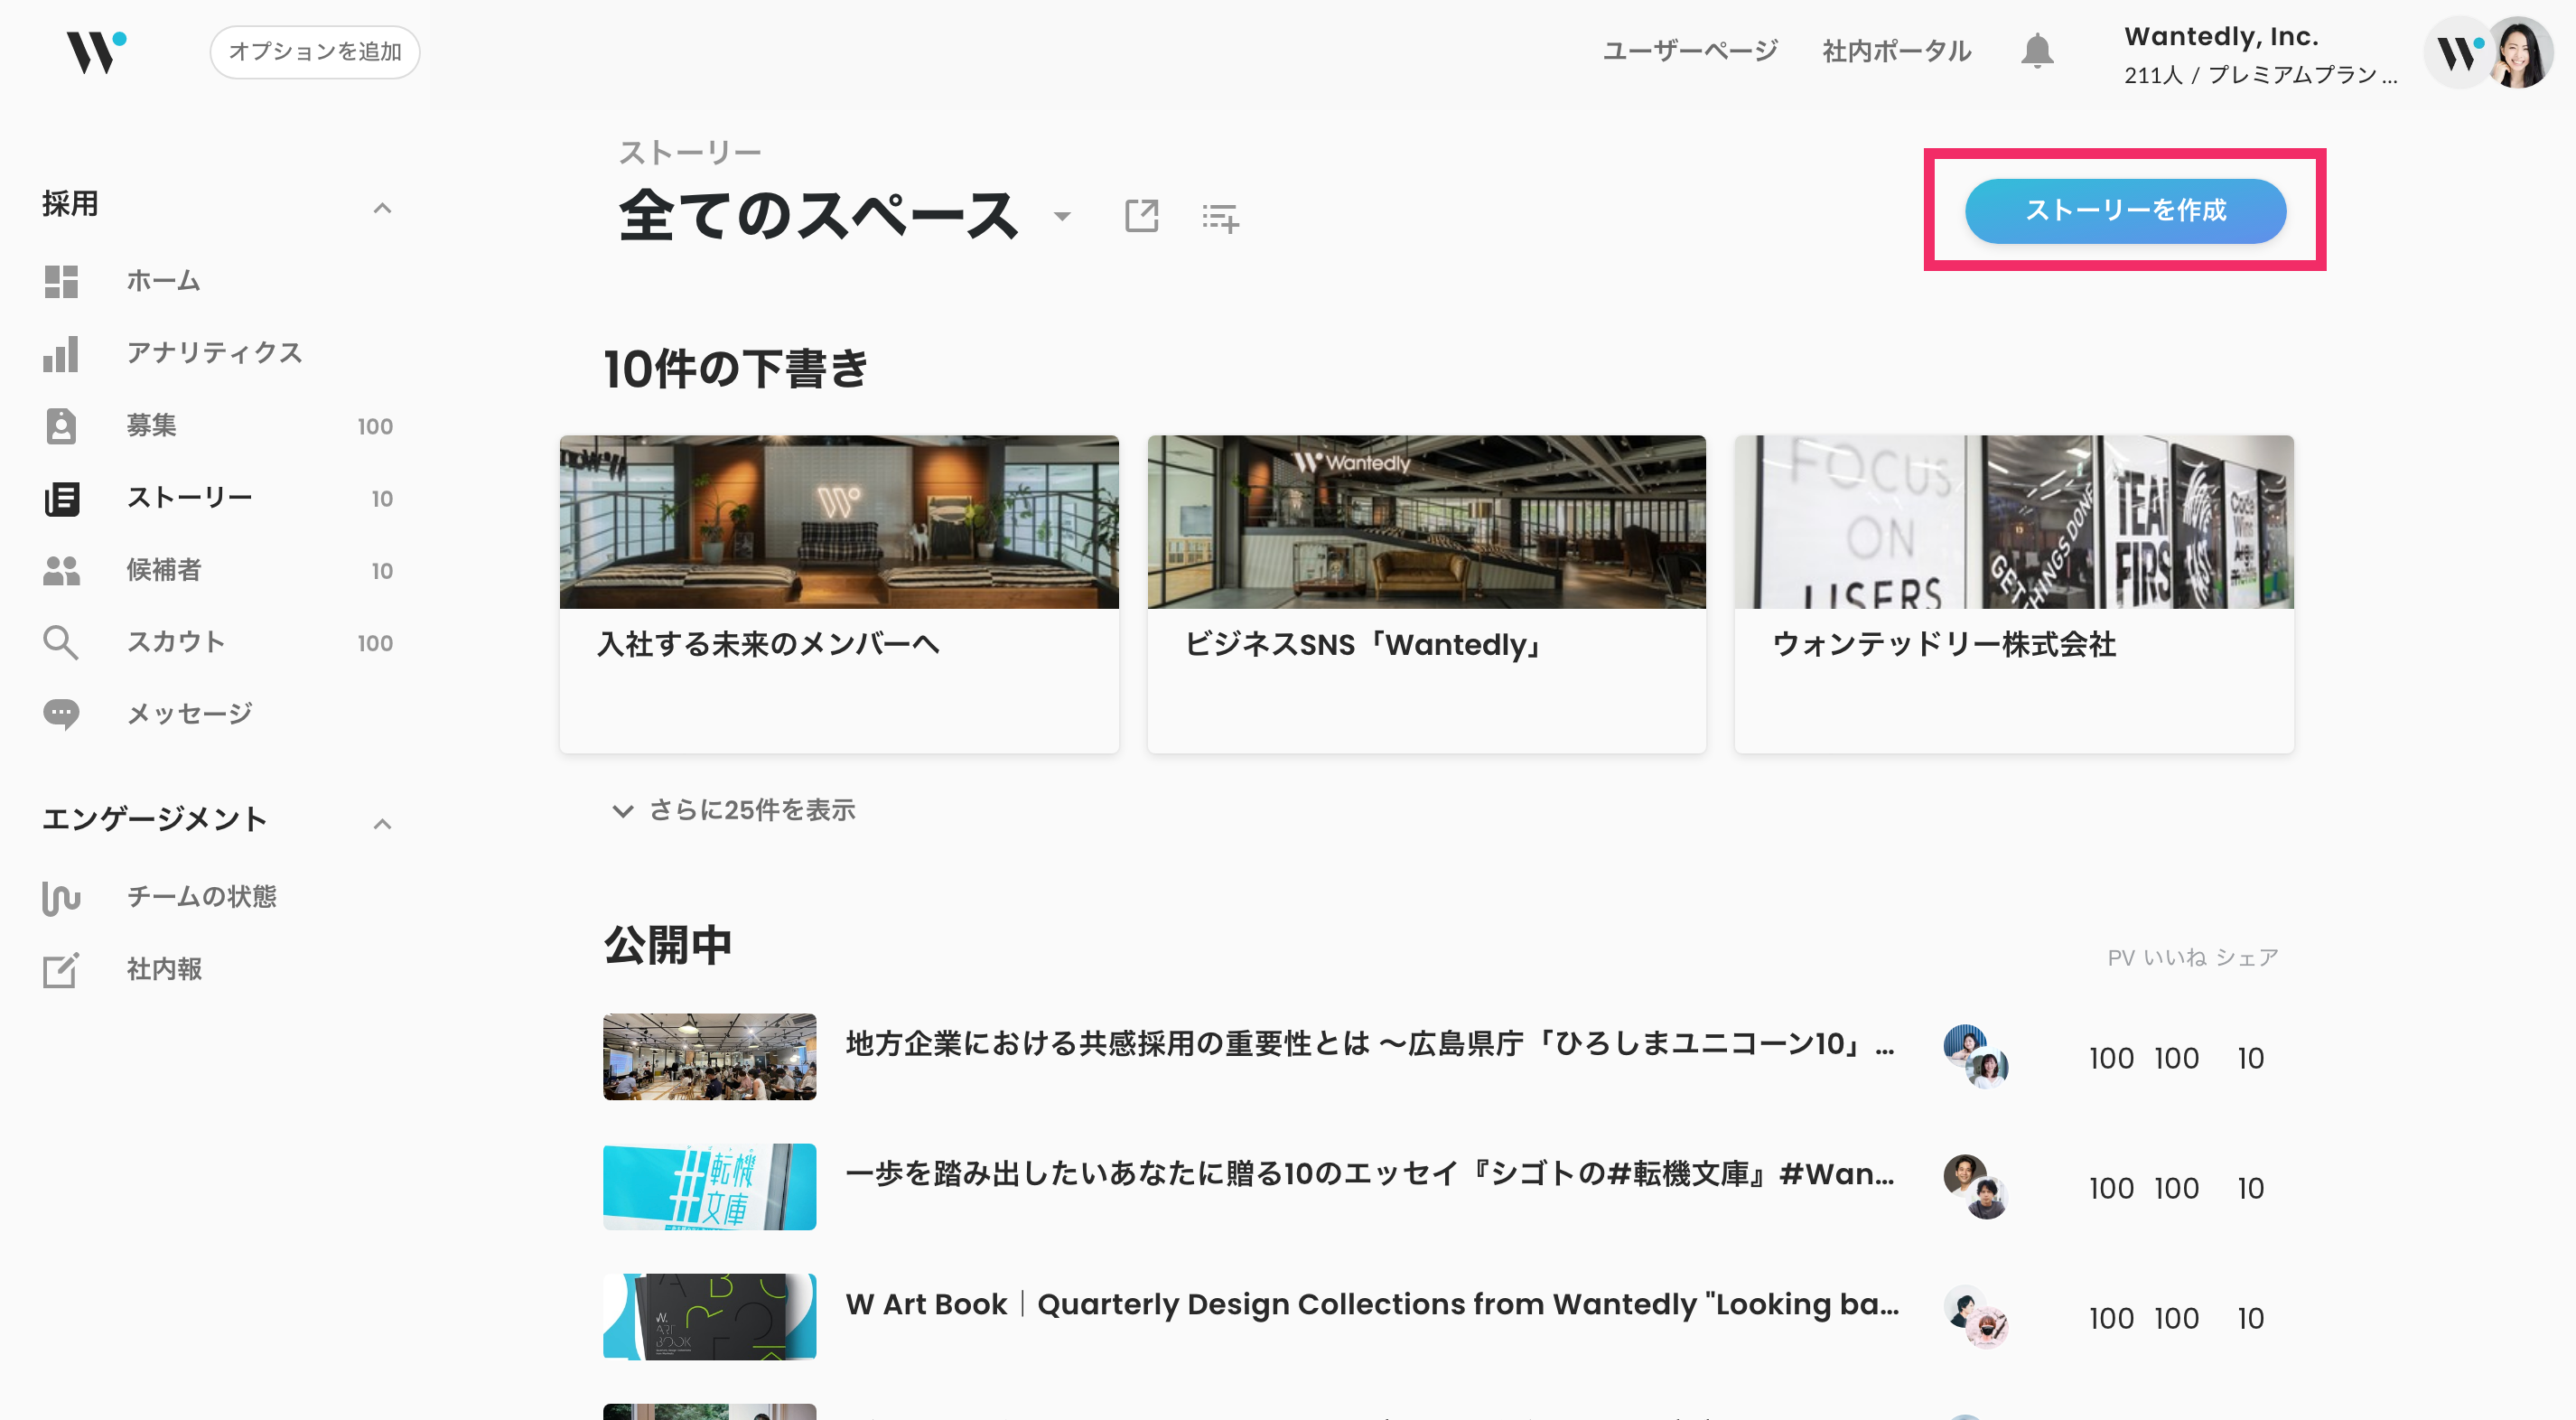Select the スカウト search icon
Viewport: 2576px width, 1420px height.
[61, 642]
